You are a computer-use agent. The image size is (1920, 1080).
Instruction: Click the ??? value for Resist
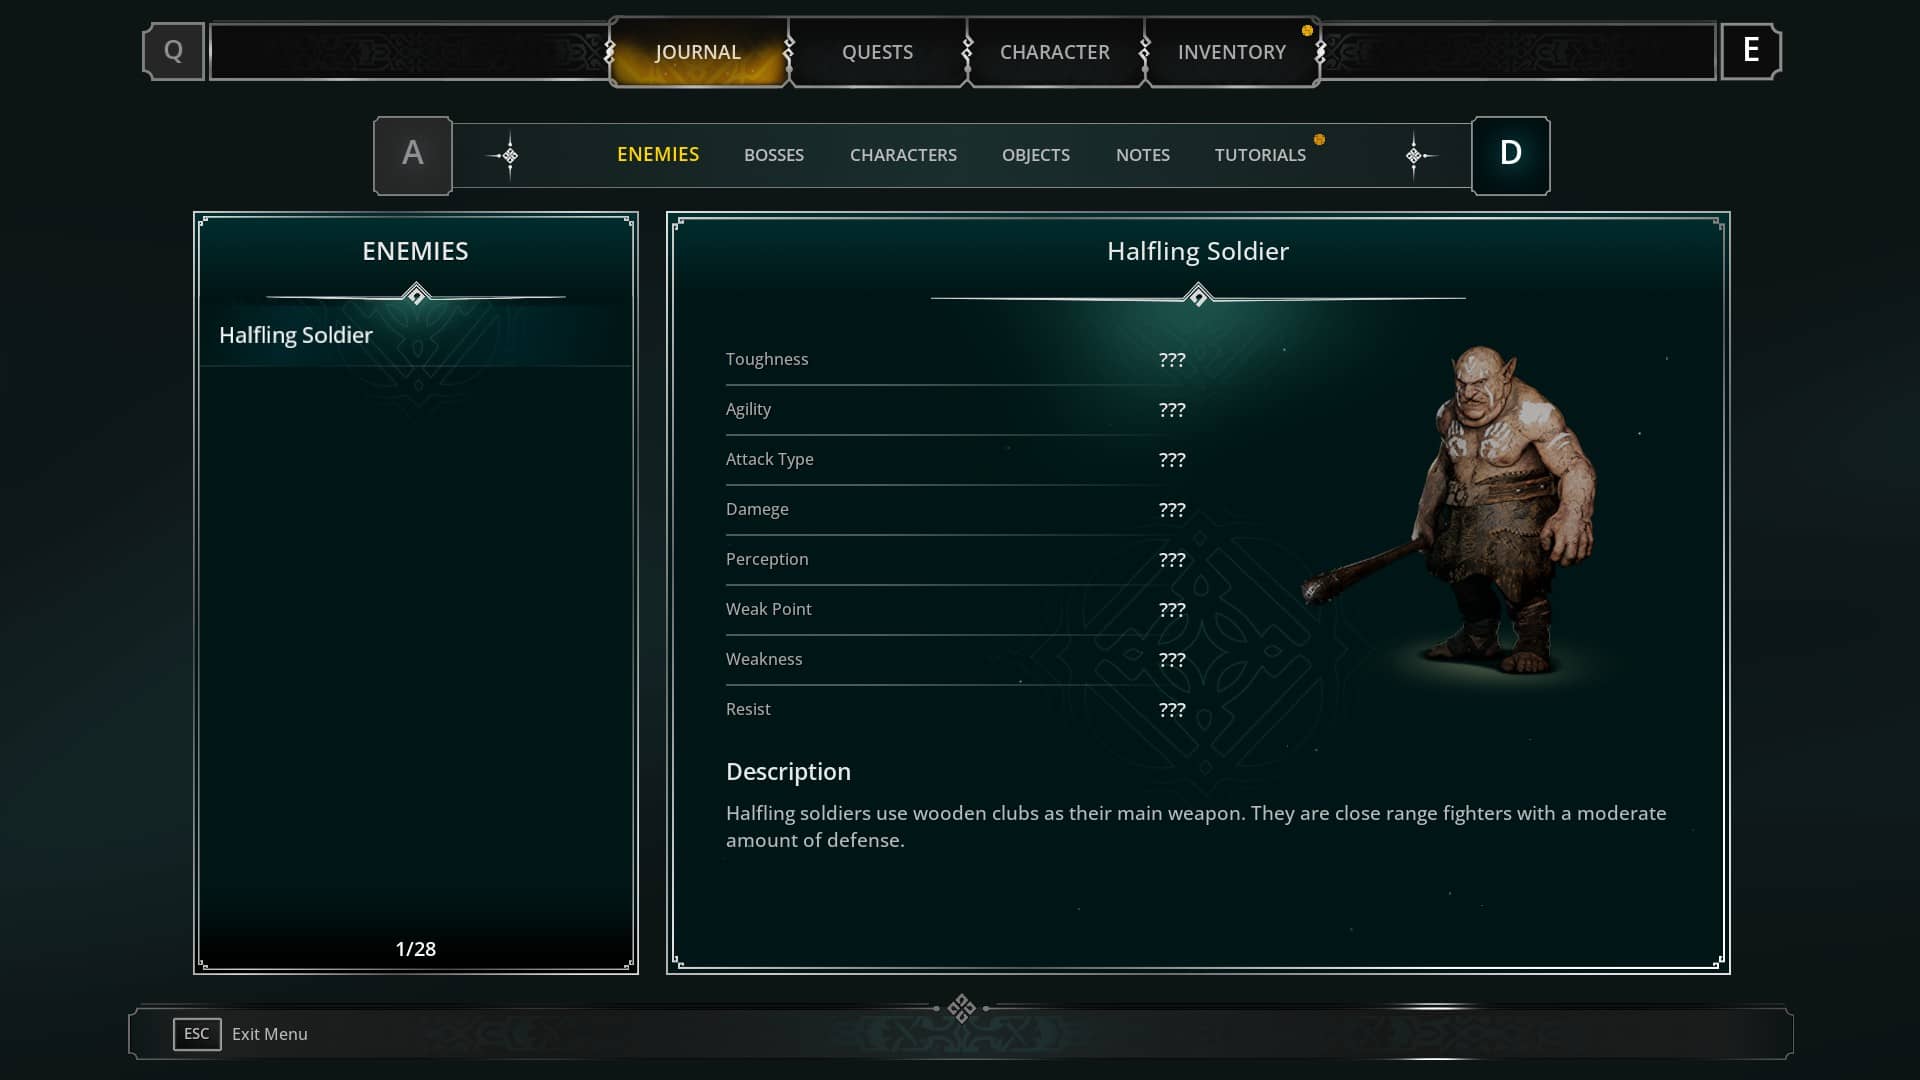pyautogui.click(x=1172, y=709)
